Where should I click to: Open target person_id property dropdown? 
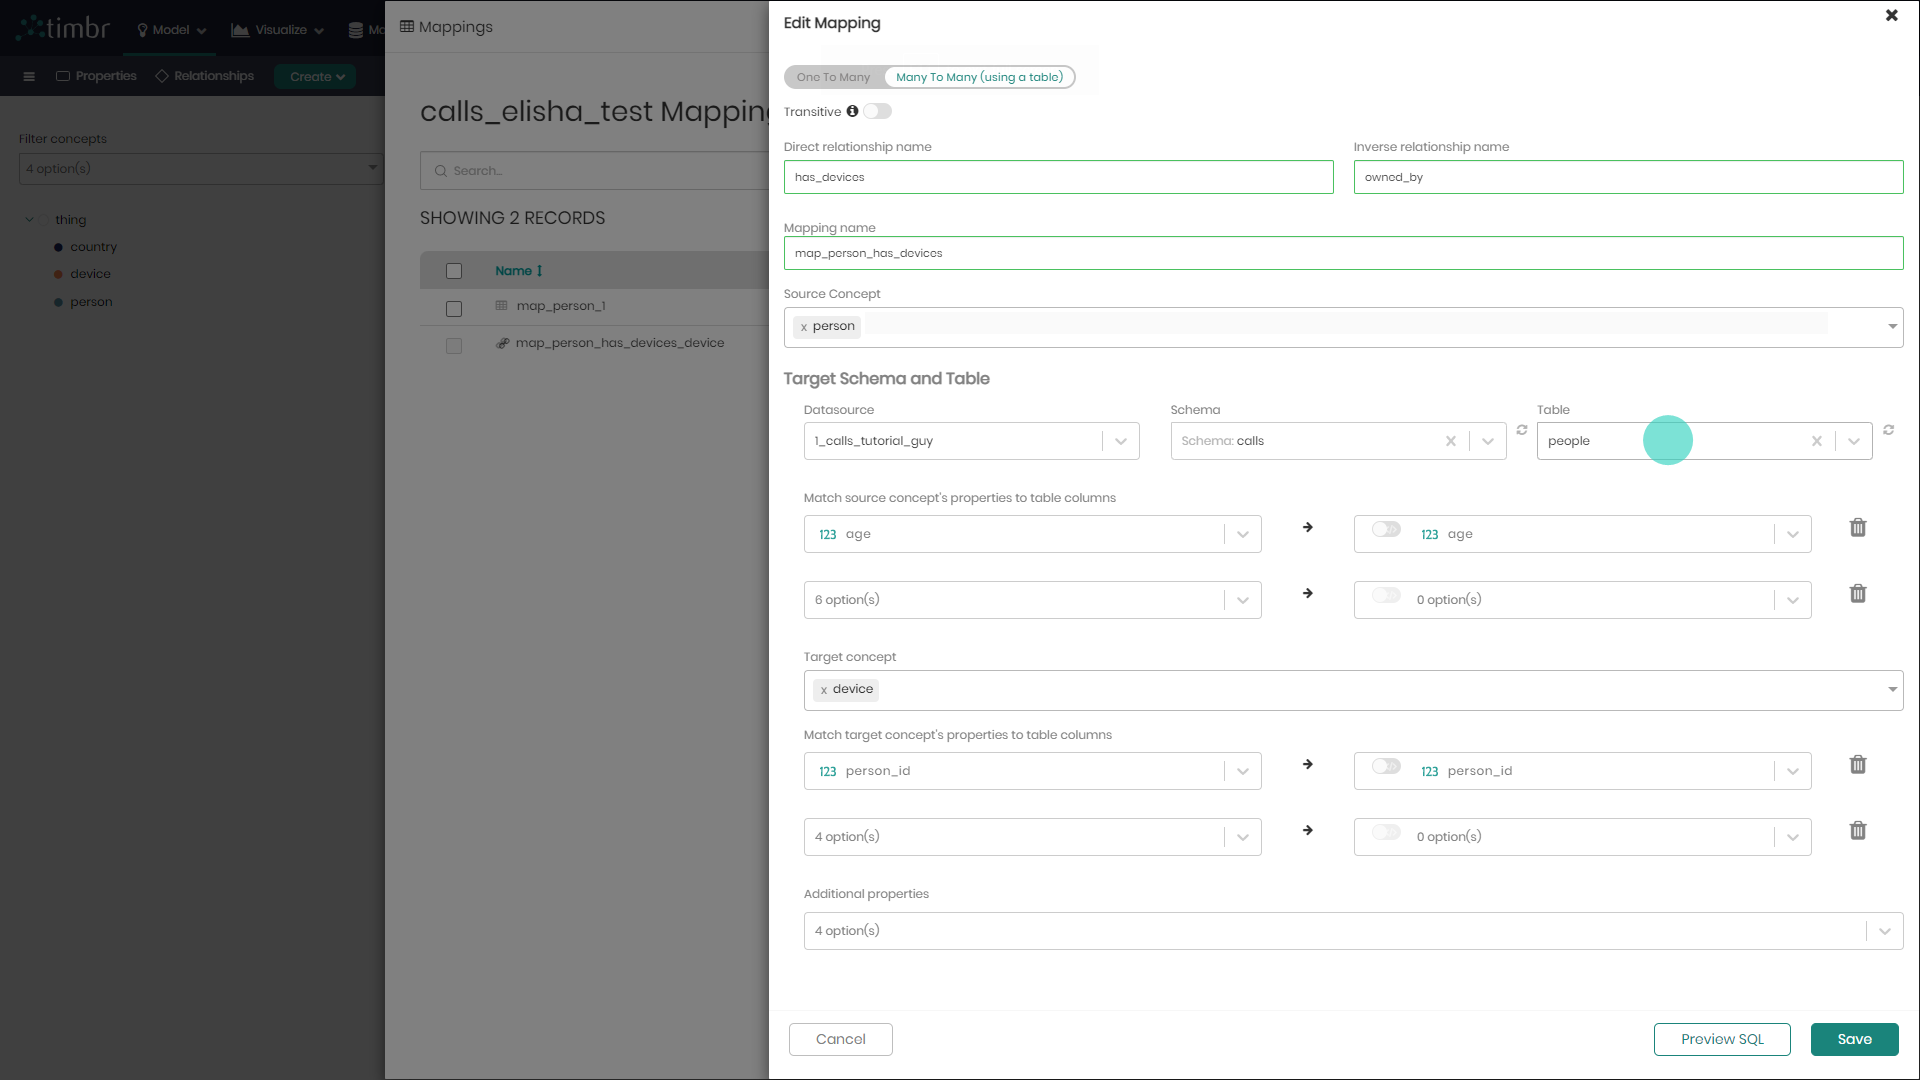point(1242,771)
